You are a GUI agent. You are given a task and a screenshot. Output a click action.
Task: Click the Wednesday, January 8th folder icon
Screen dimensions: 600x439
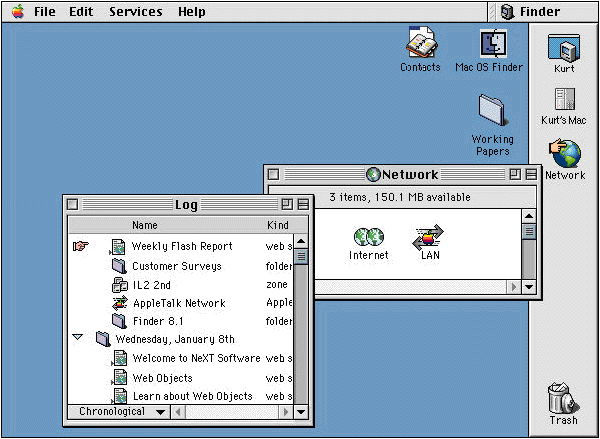tap(103, 339)
